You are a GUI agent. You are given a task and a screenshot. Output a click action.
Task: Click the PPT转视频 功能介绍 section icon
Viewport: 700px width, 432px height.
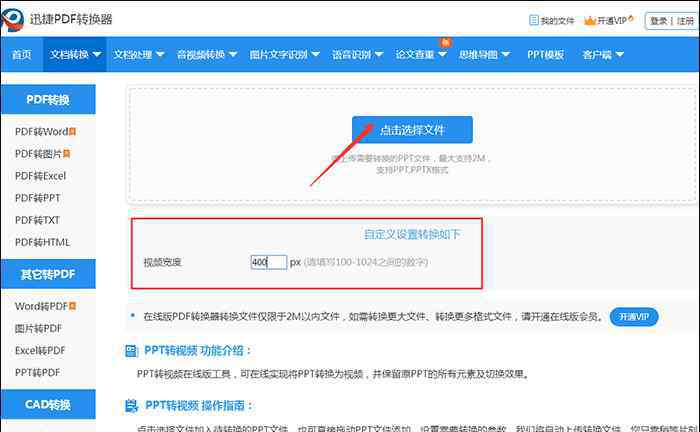pos(131,351)
